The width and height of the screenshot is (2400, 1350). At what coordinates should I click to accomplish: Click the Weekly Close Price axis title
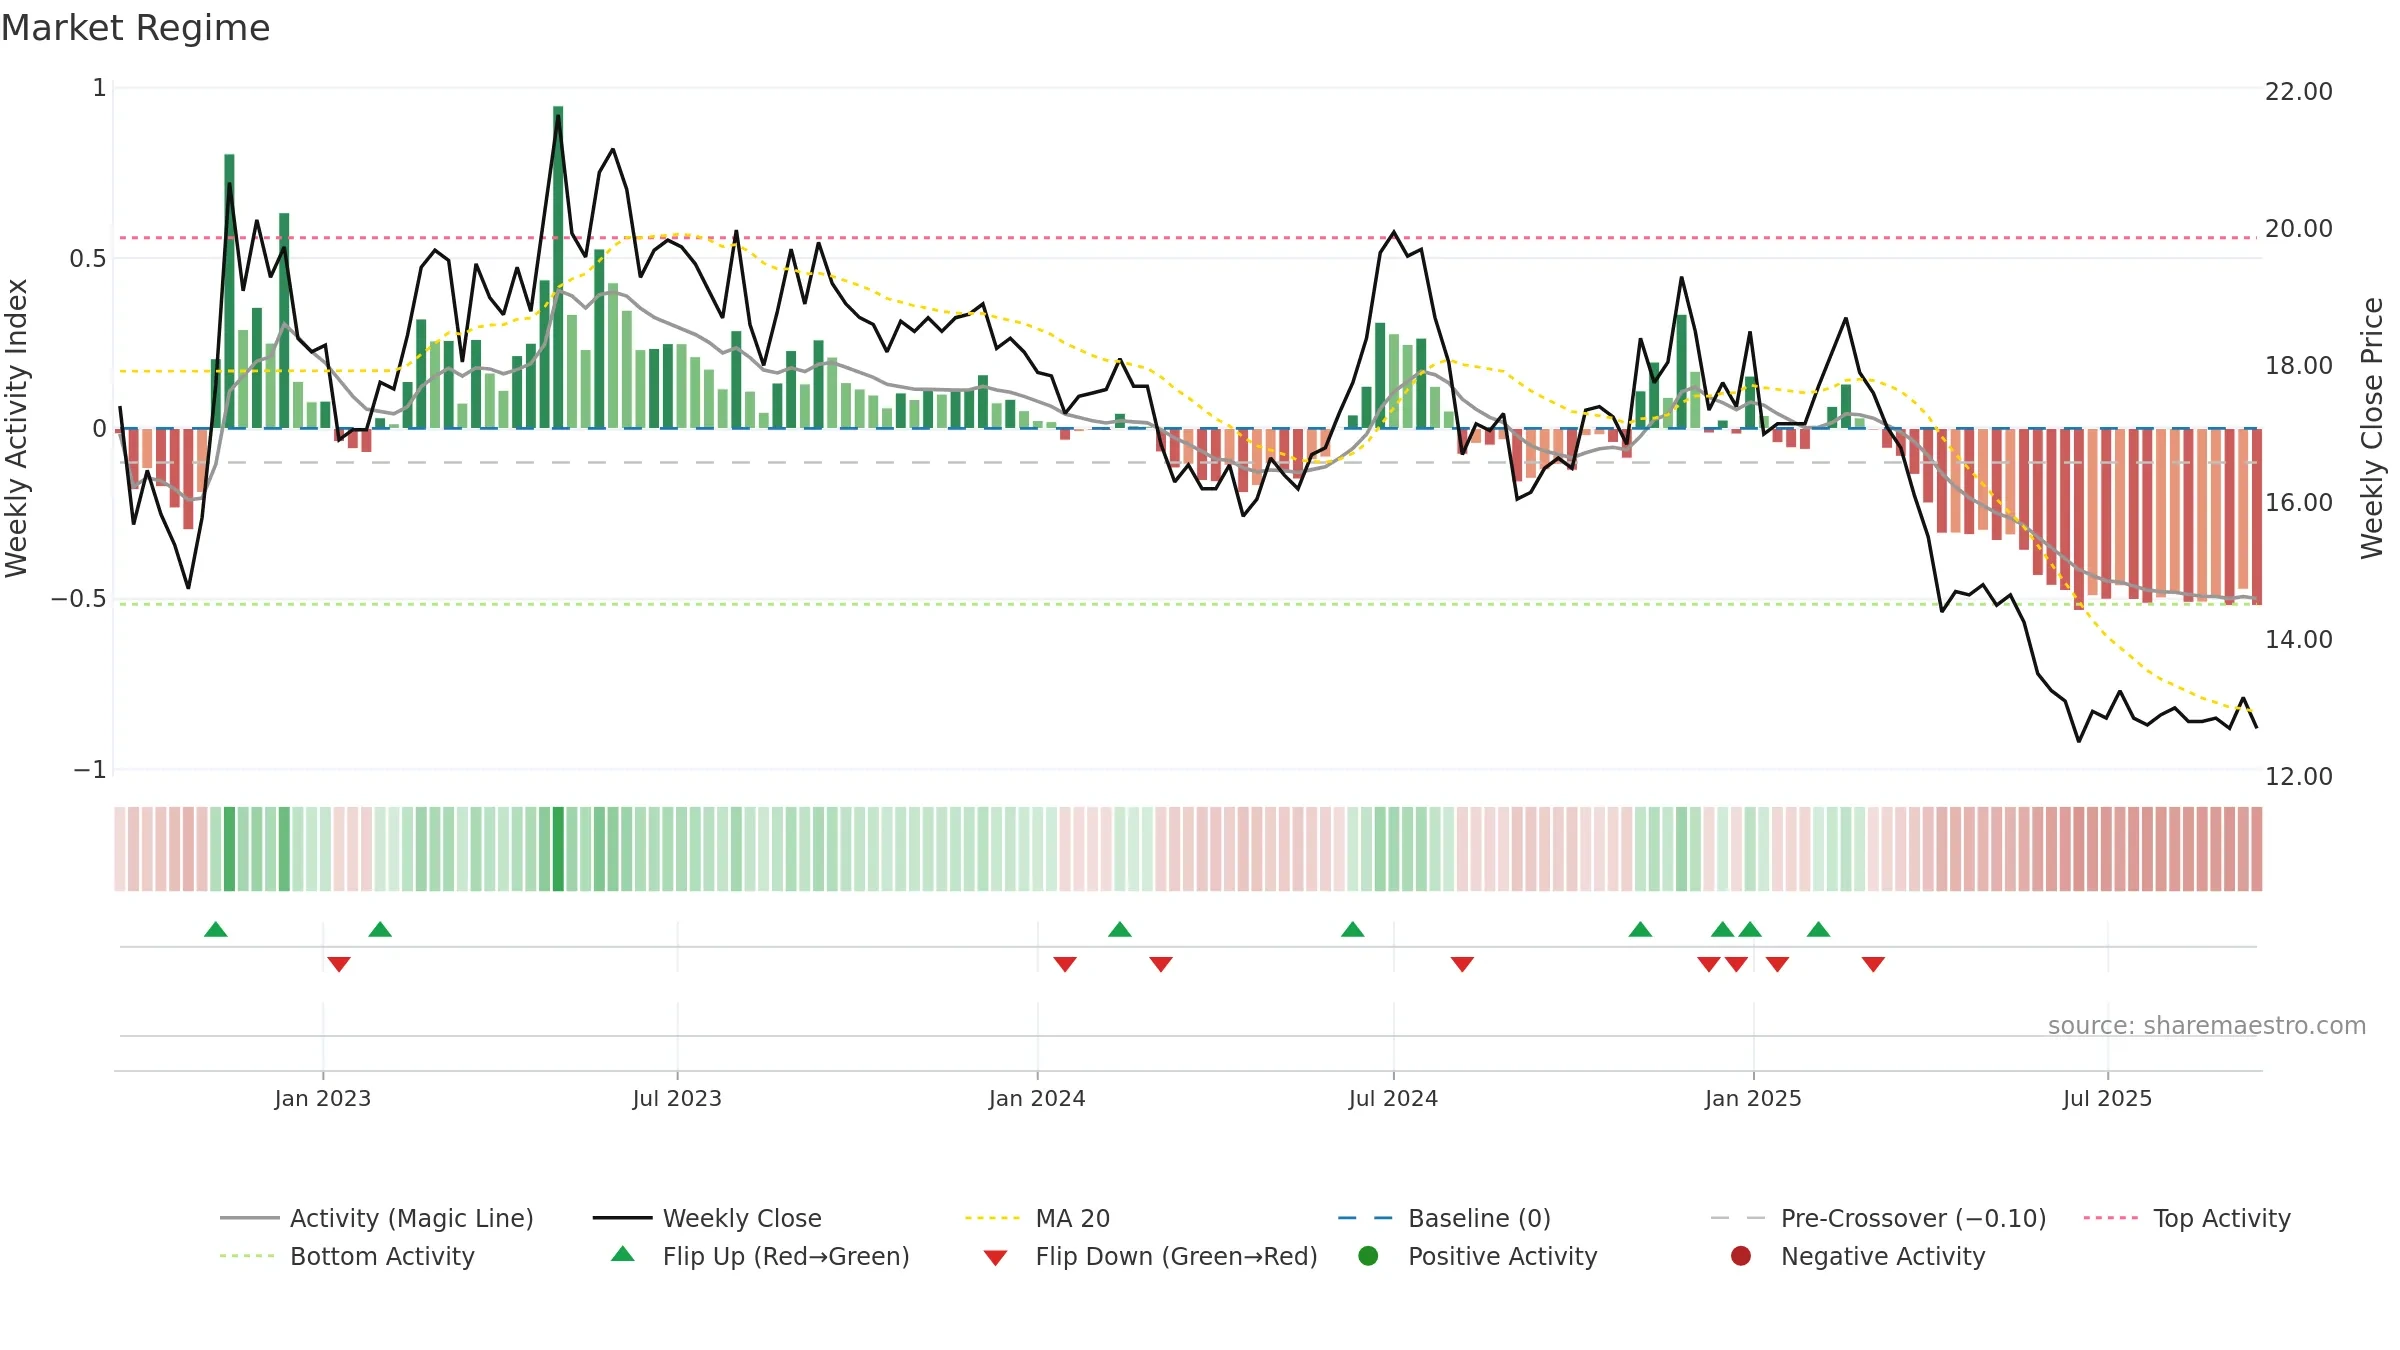point(2372,428)
